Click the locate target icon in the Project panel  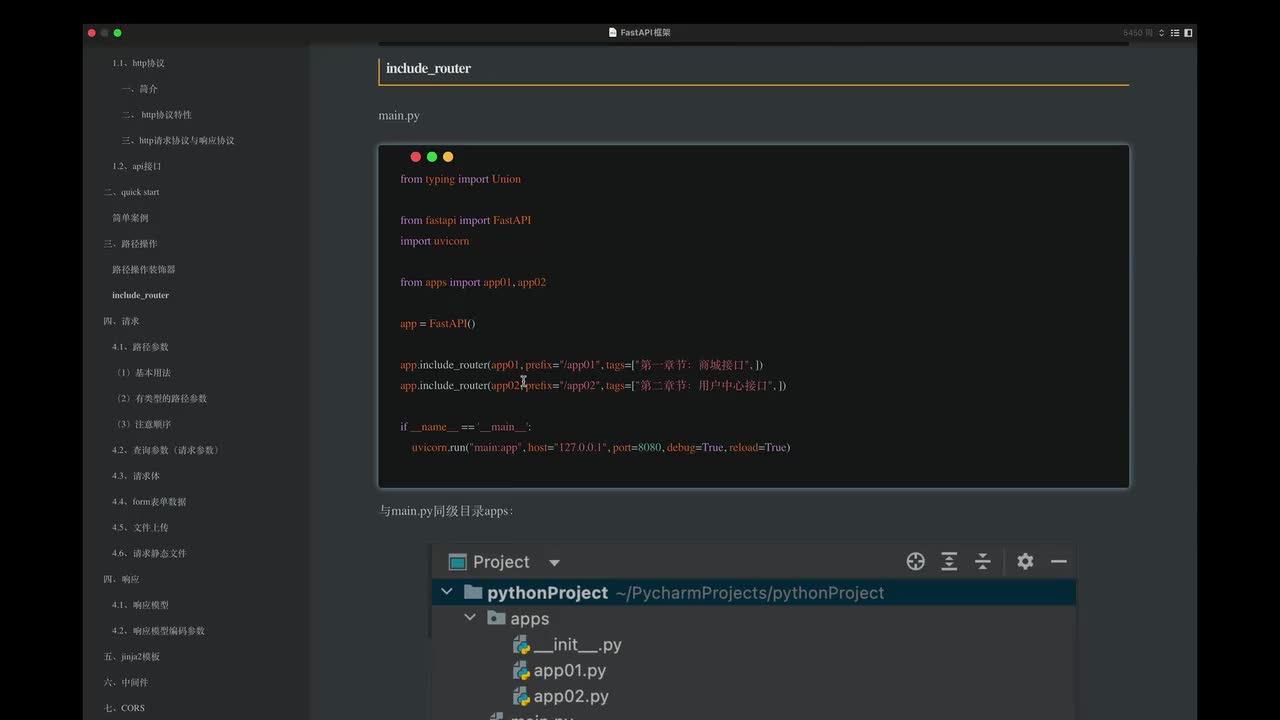pyautogui.click(x=915, y=562)
